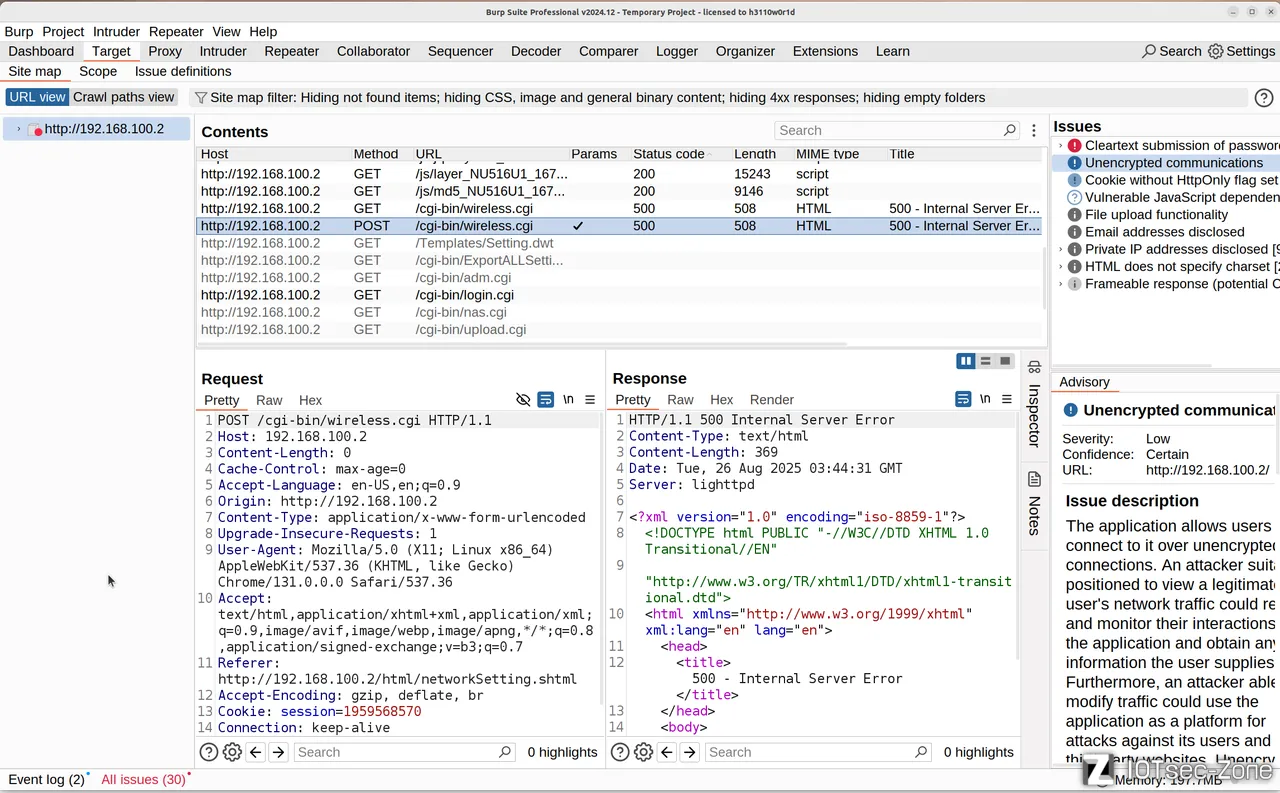1280x793 pixels.
Task: Select top-bottom split layout icon
Action: click(986, 361)
